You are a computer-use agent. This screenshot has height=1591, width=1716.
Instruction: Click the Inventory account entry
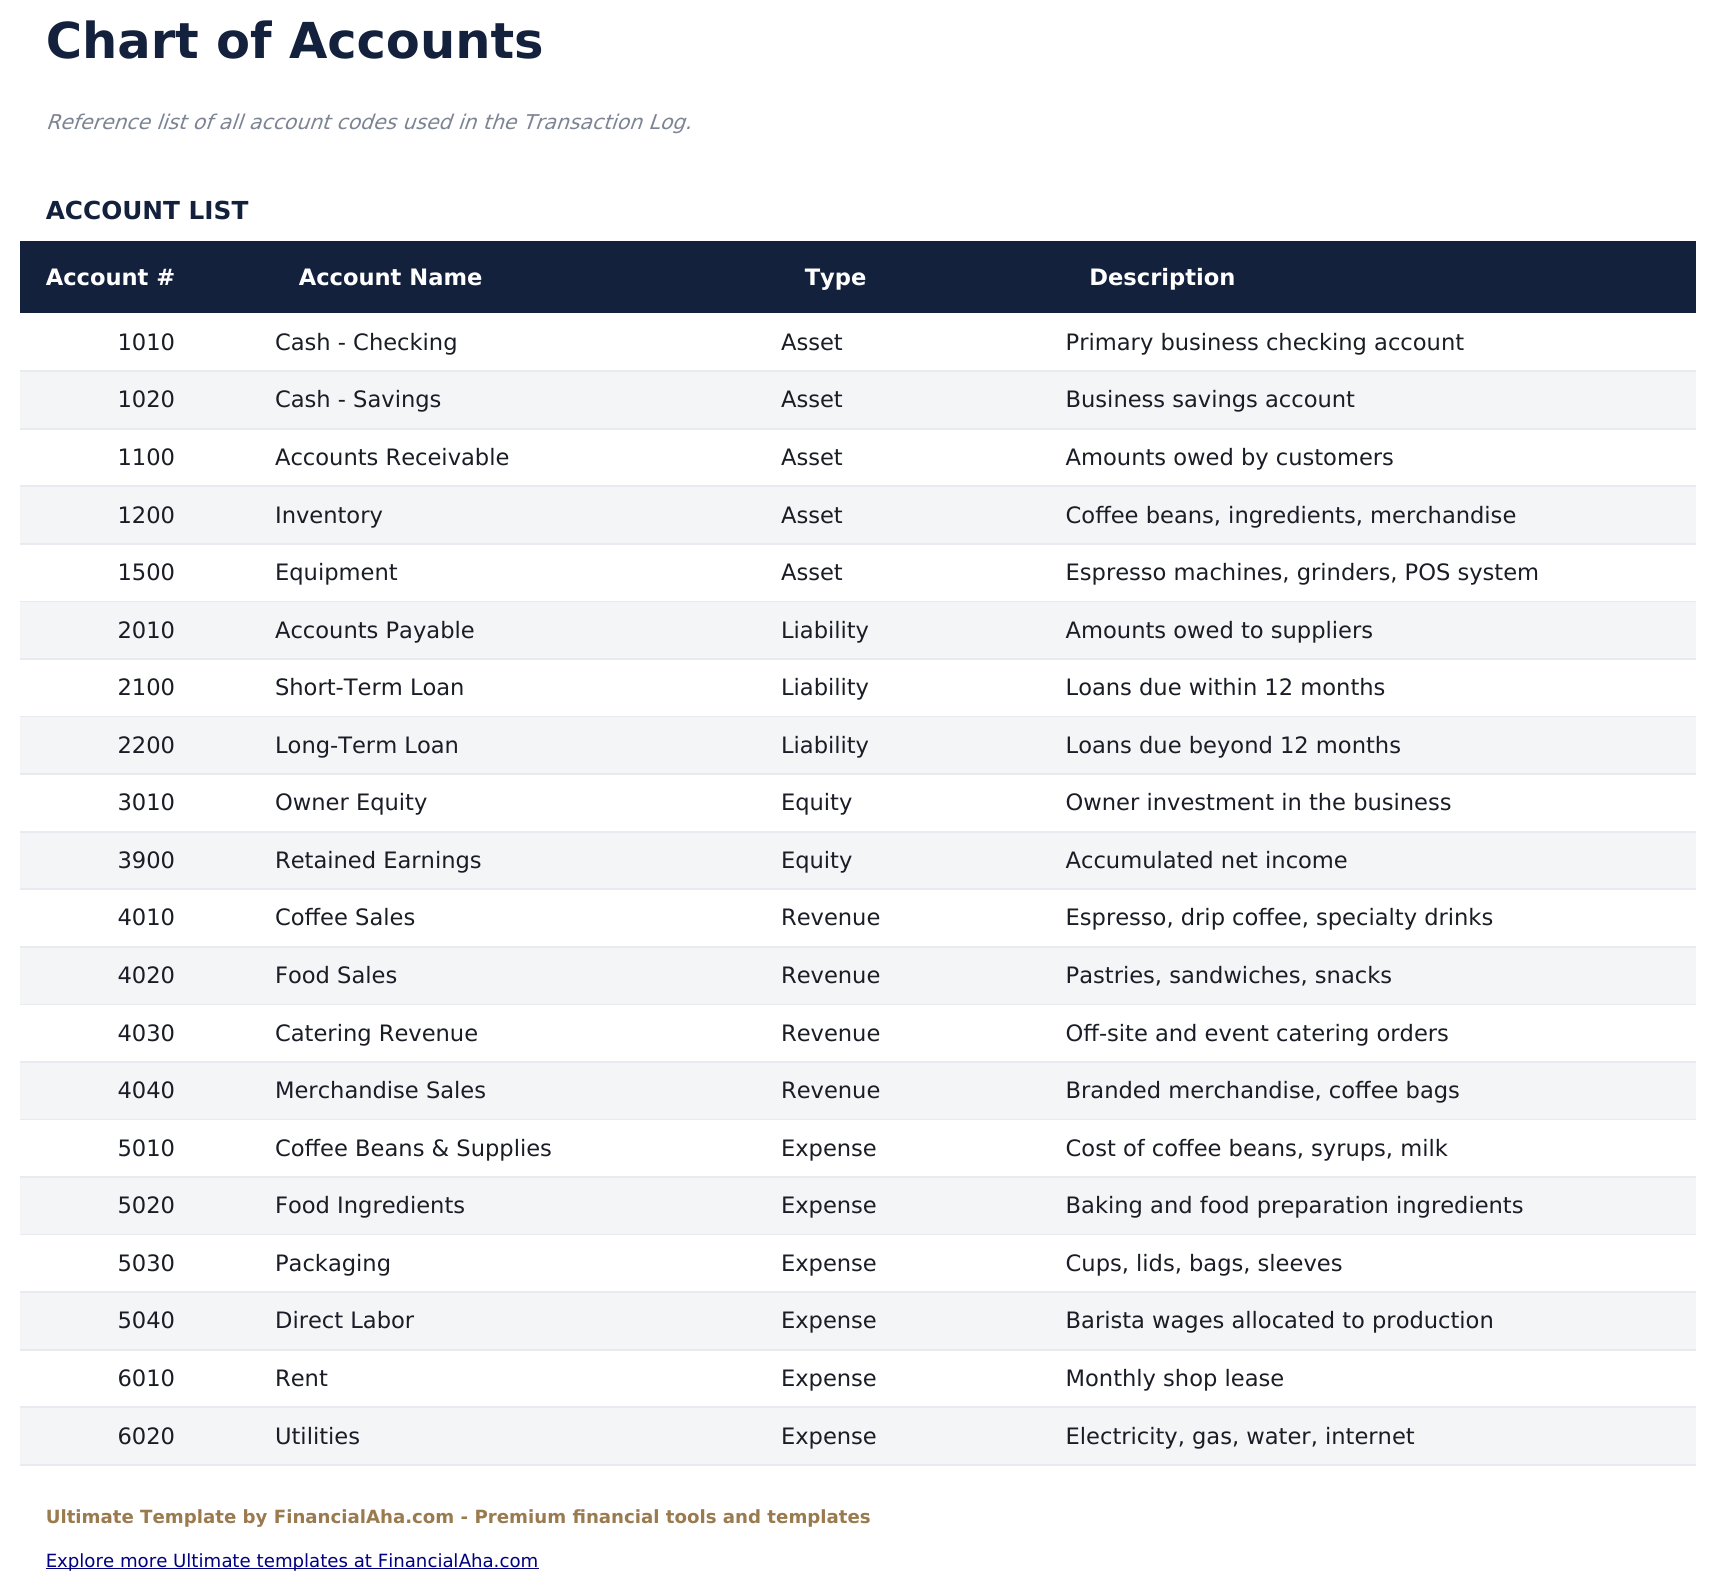(x=328, y=515)
